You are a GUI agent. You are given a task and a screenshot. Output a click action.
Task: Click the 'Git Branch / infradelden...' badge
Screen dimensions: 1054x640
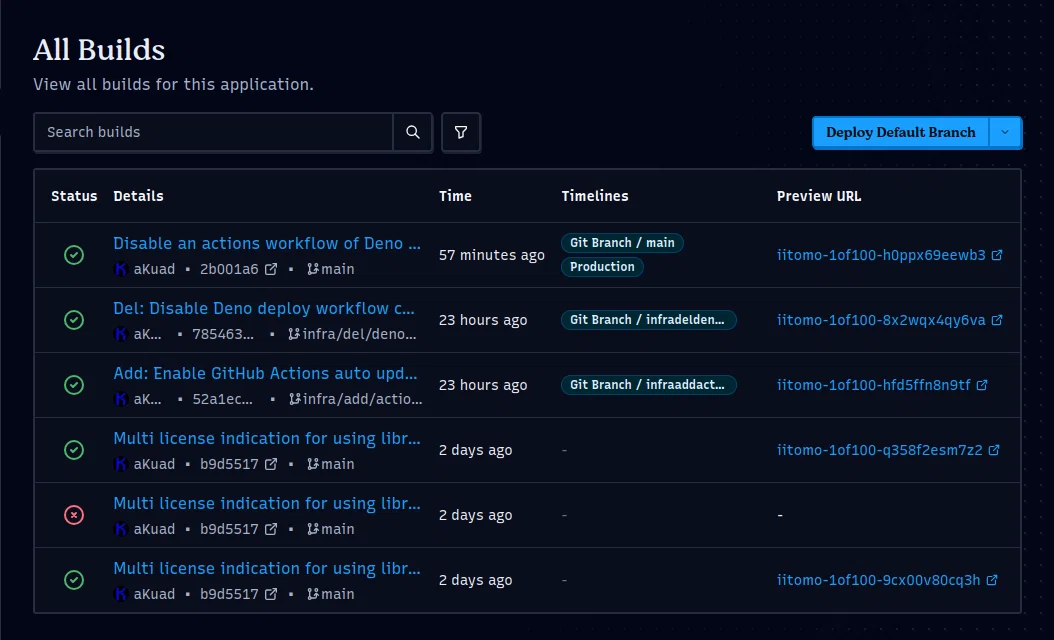point(649,320)
